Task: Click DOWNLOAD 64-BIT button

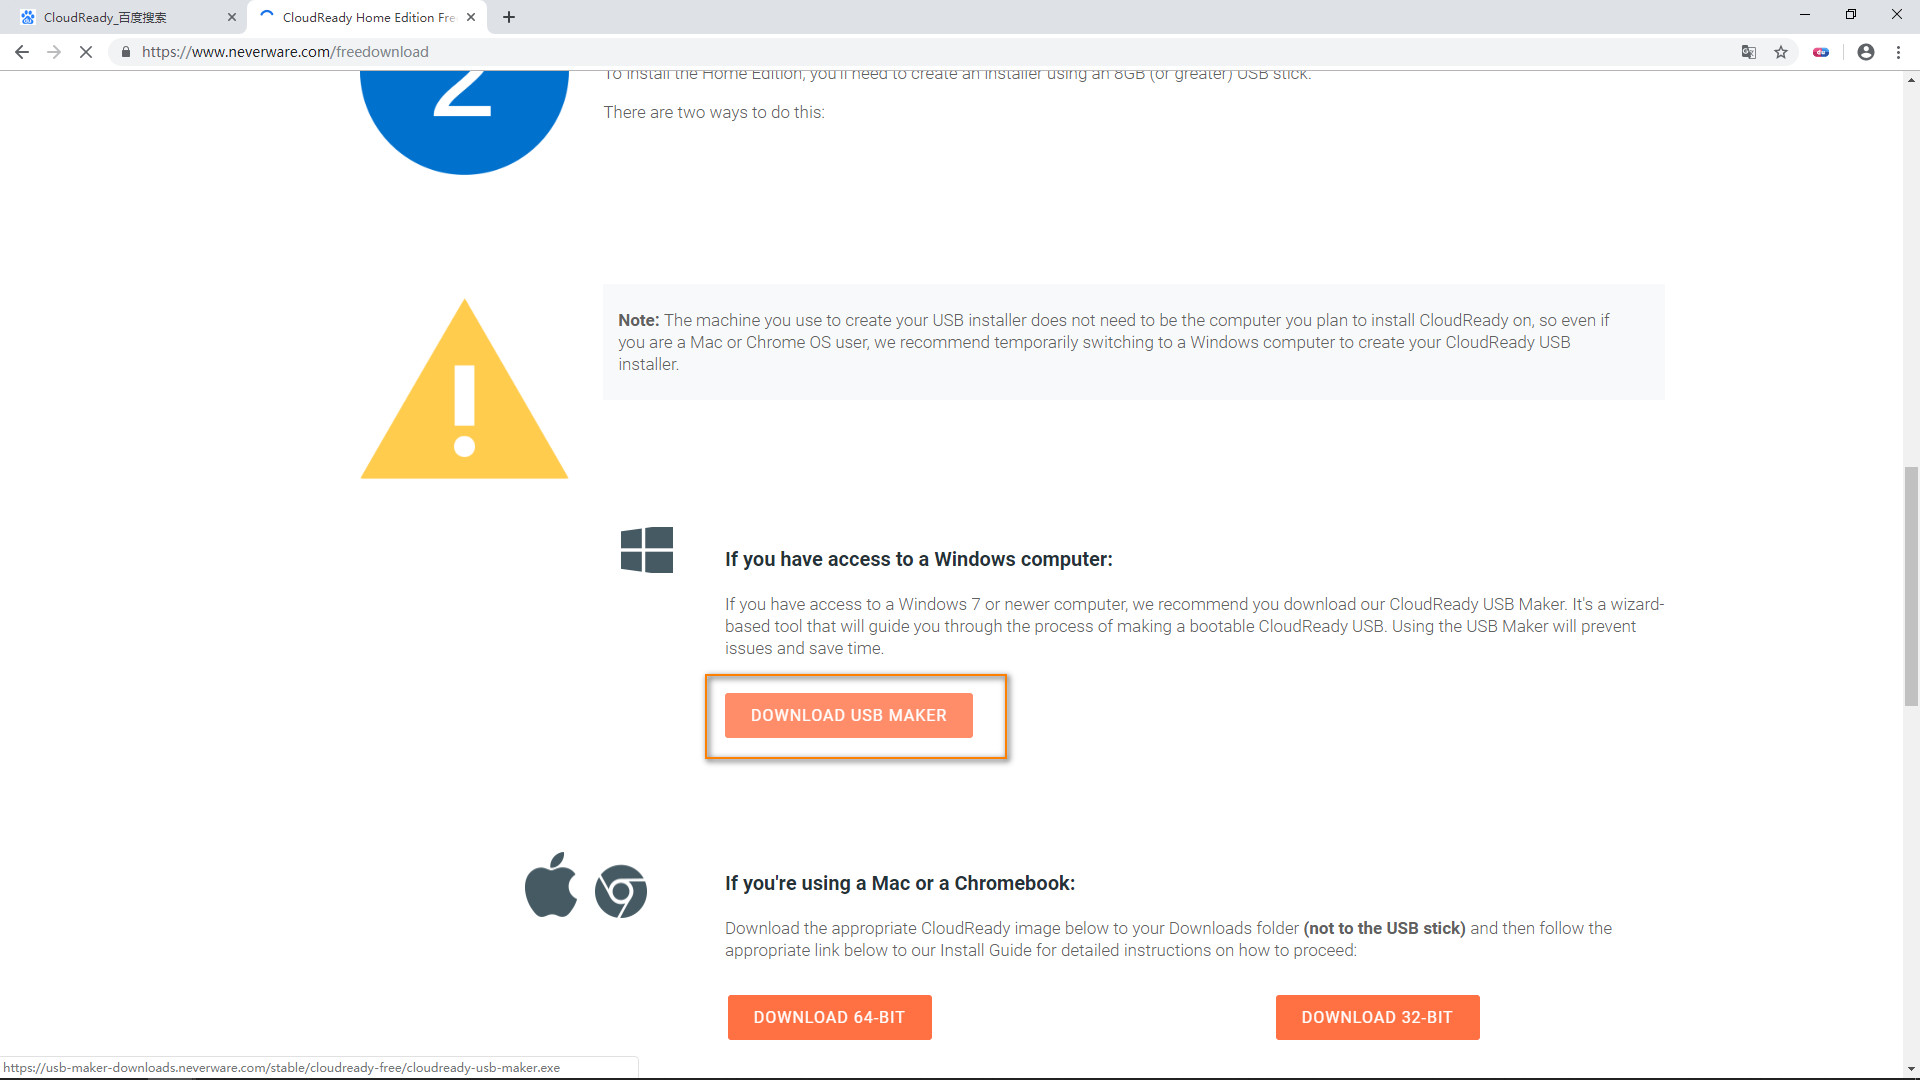Action: 829,1017
